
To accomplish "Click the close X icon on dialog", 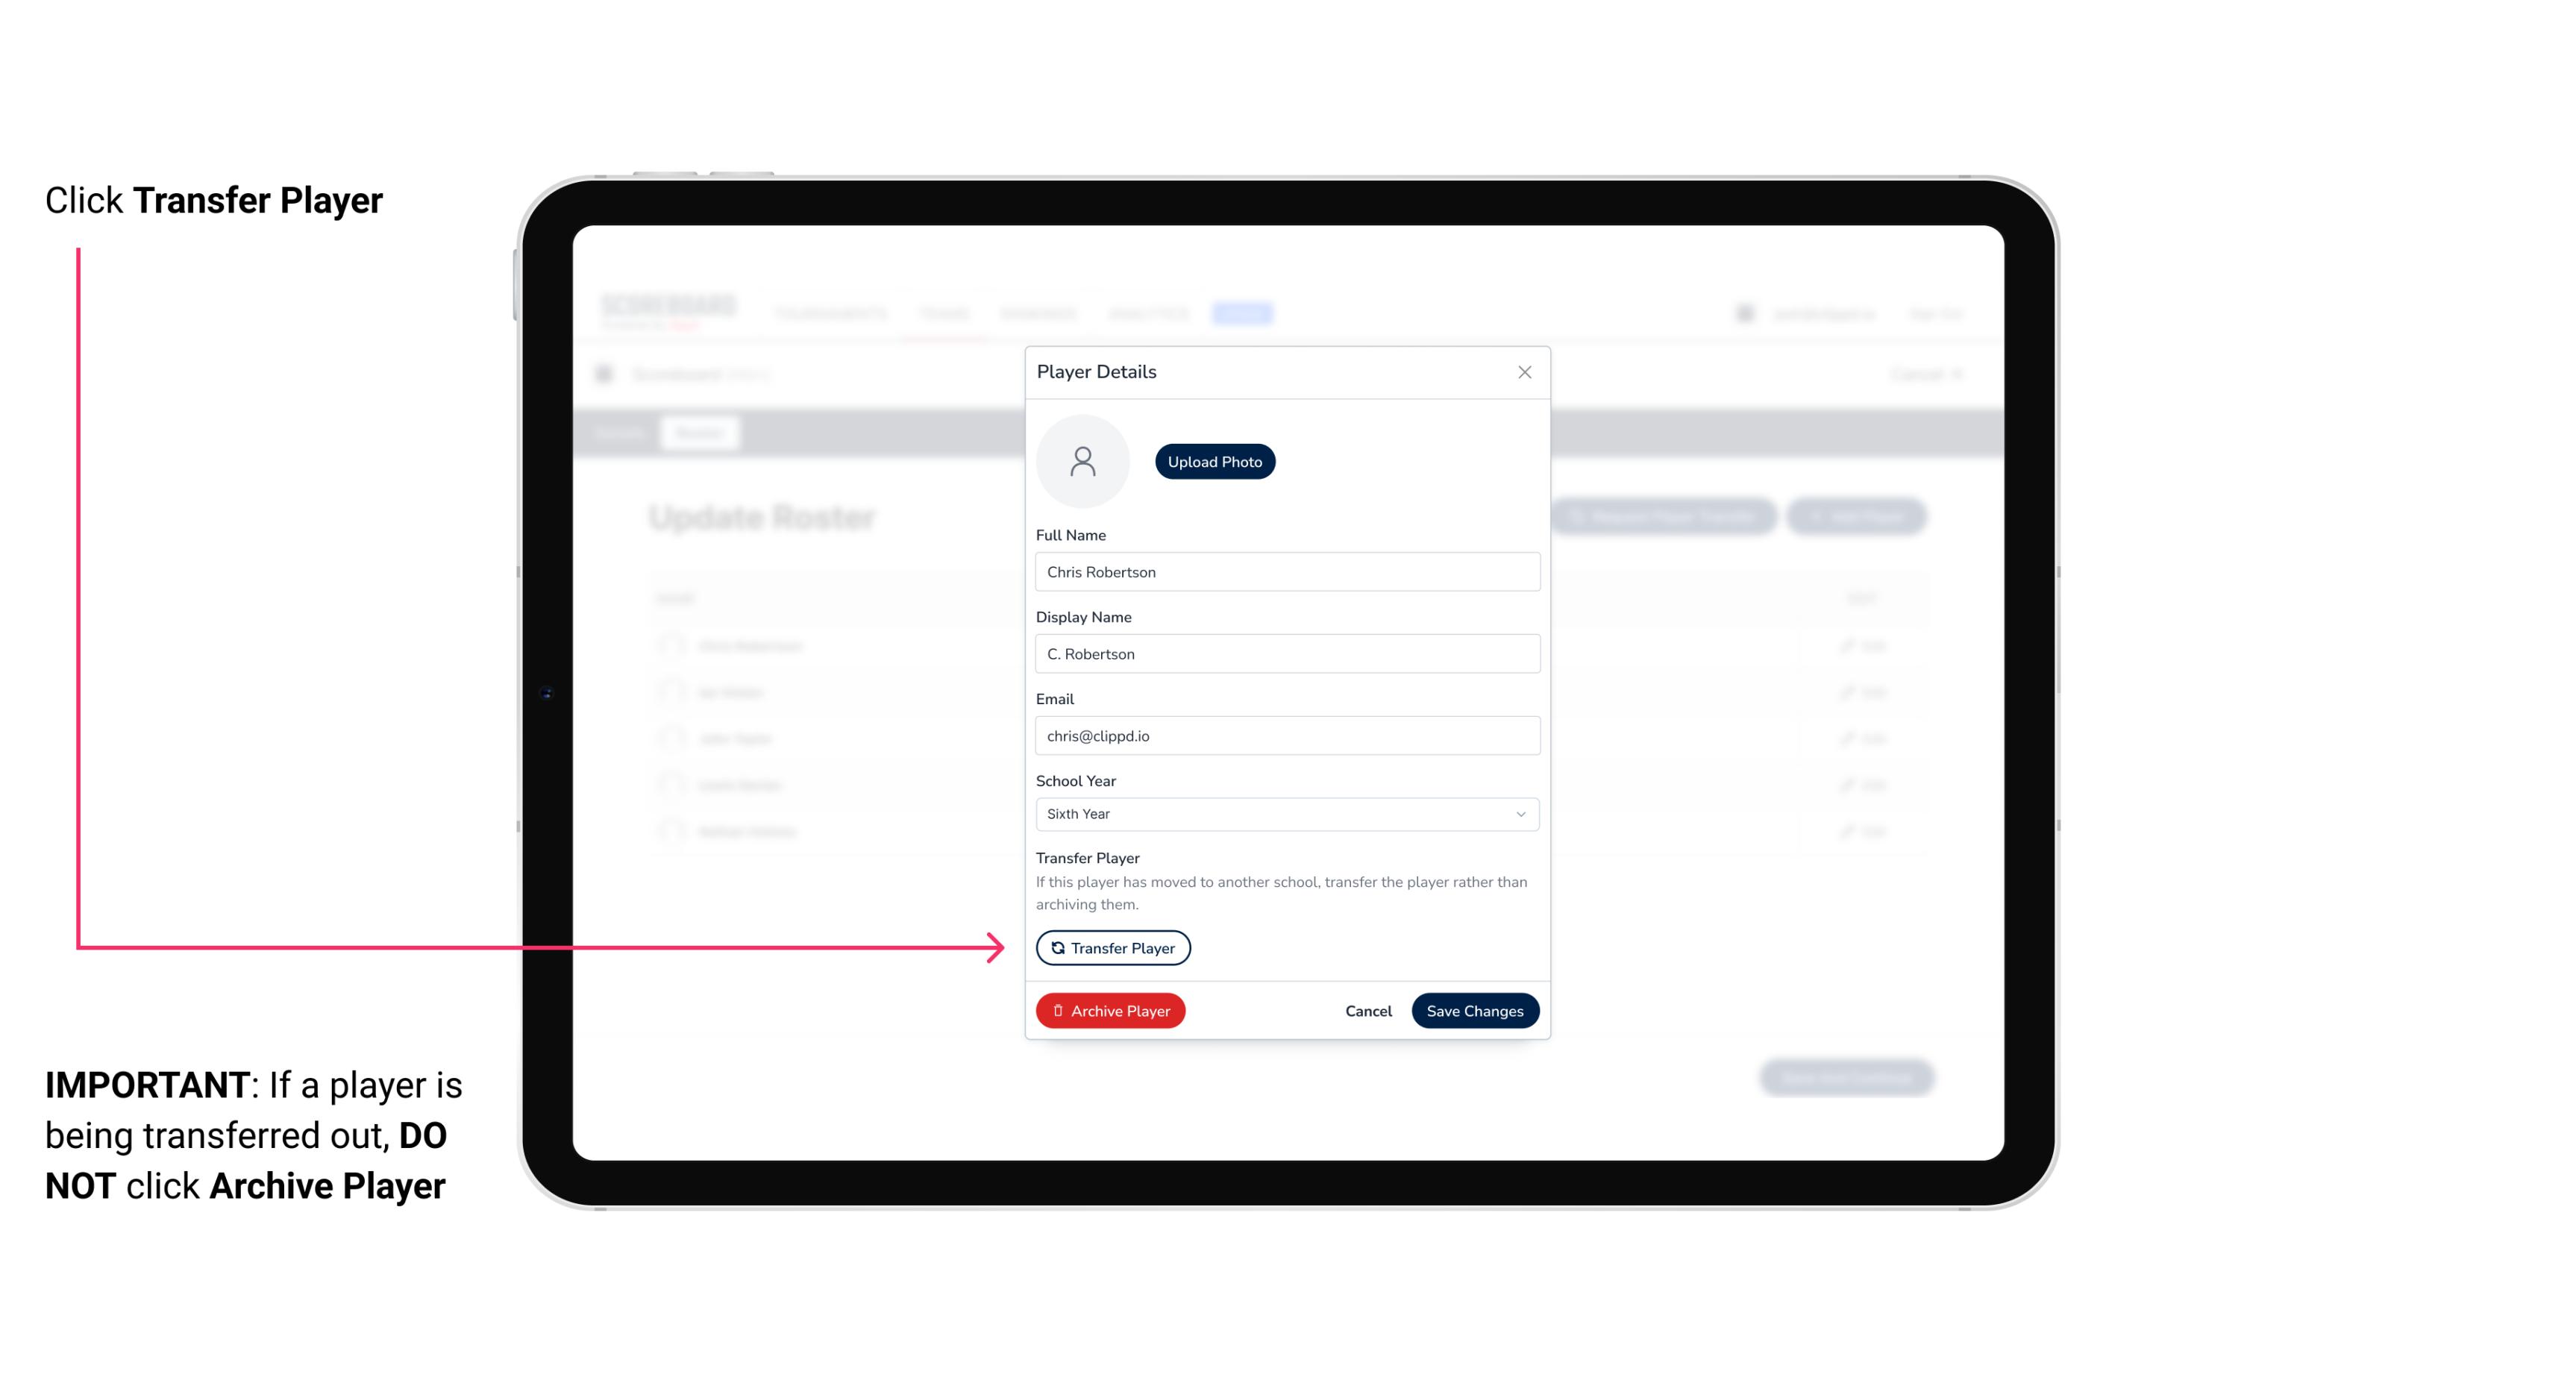I will (x=1524, y=372).
